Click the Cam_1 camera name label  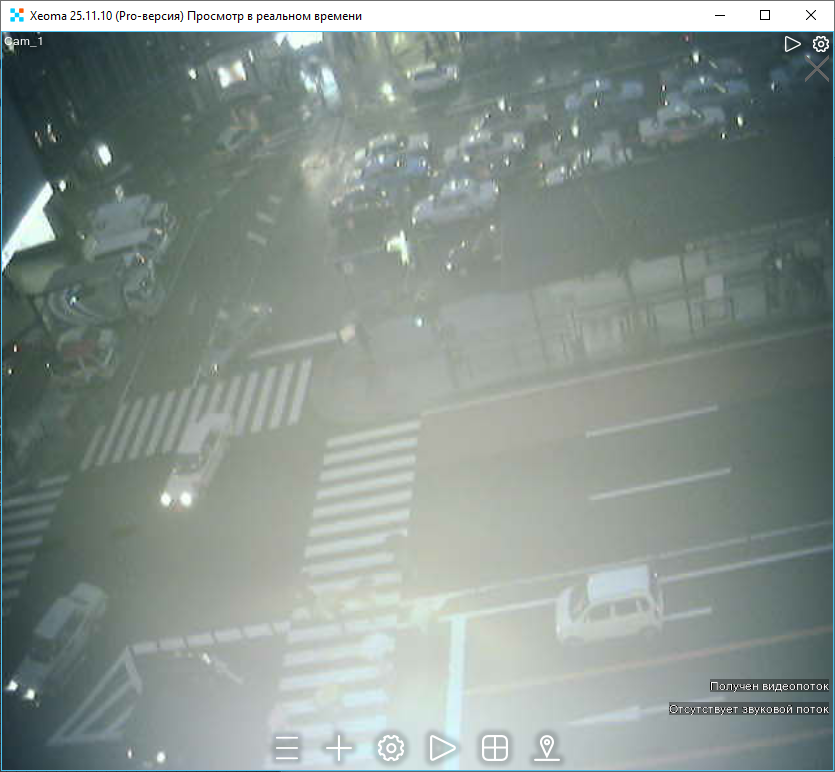tap(24, 42)
